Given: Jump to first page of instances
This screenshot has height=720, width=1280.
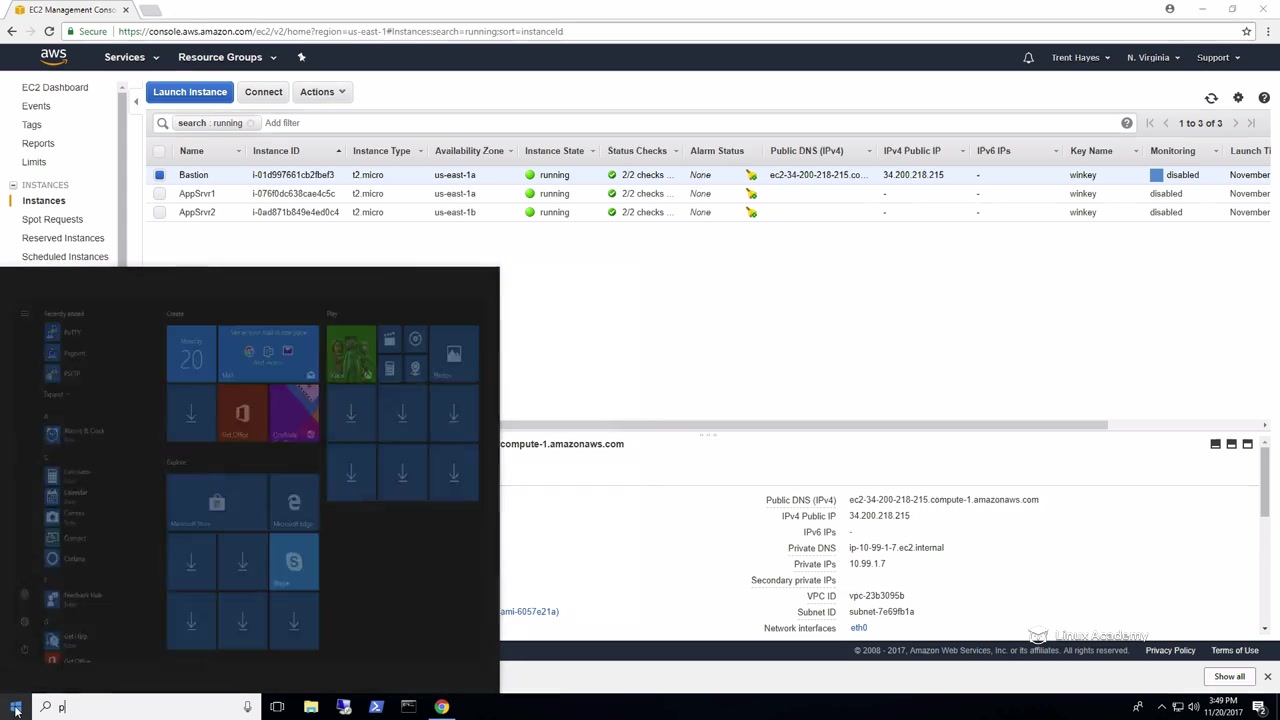Looking at the screenshot, I should (x=1150, y=123).
